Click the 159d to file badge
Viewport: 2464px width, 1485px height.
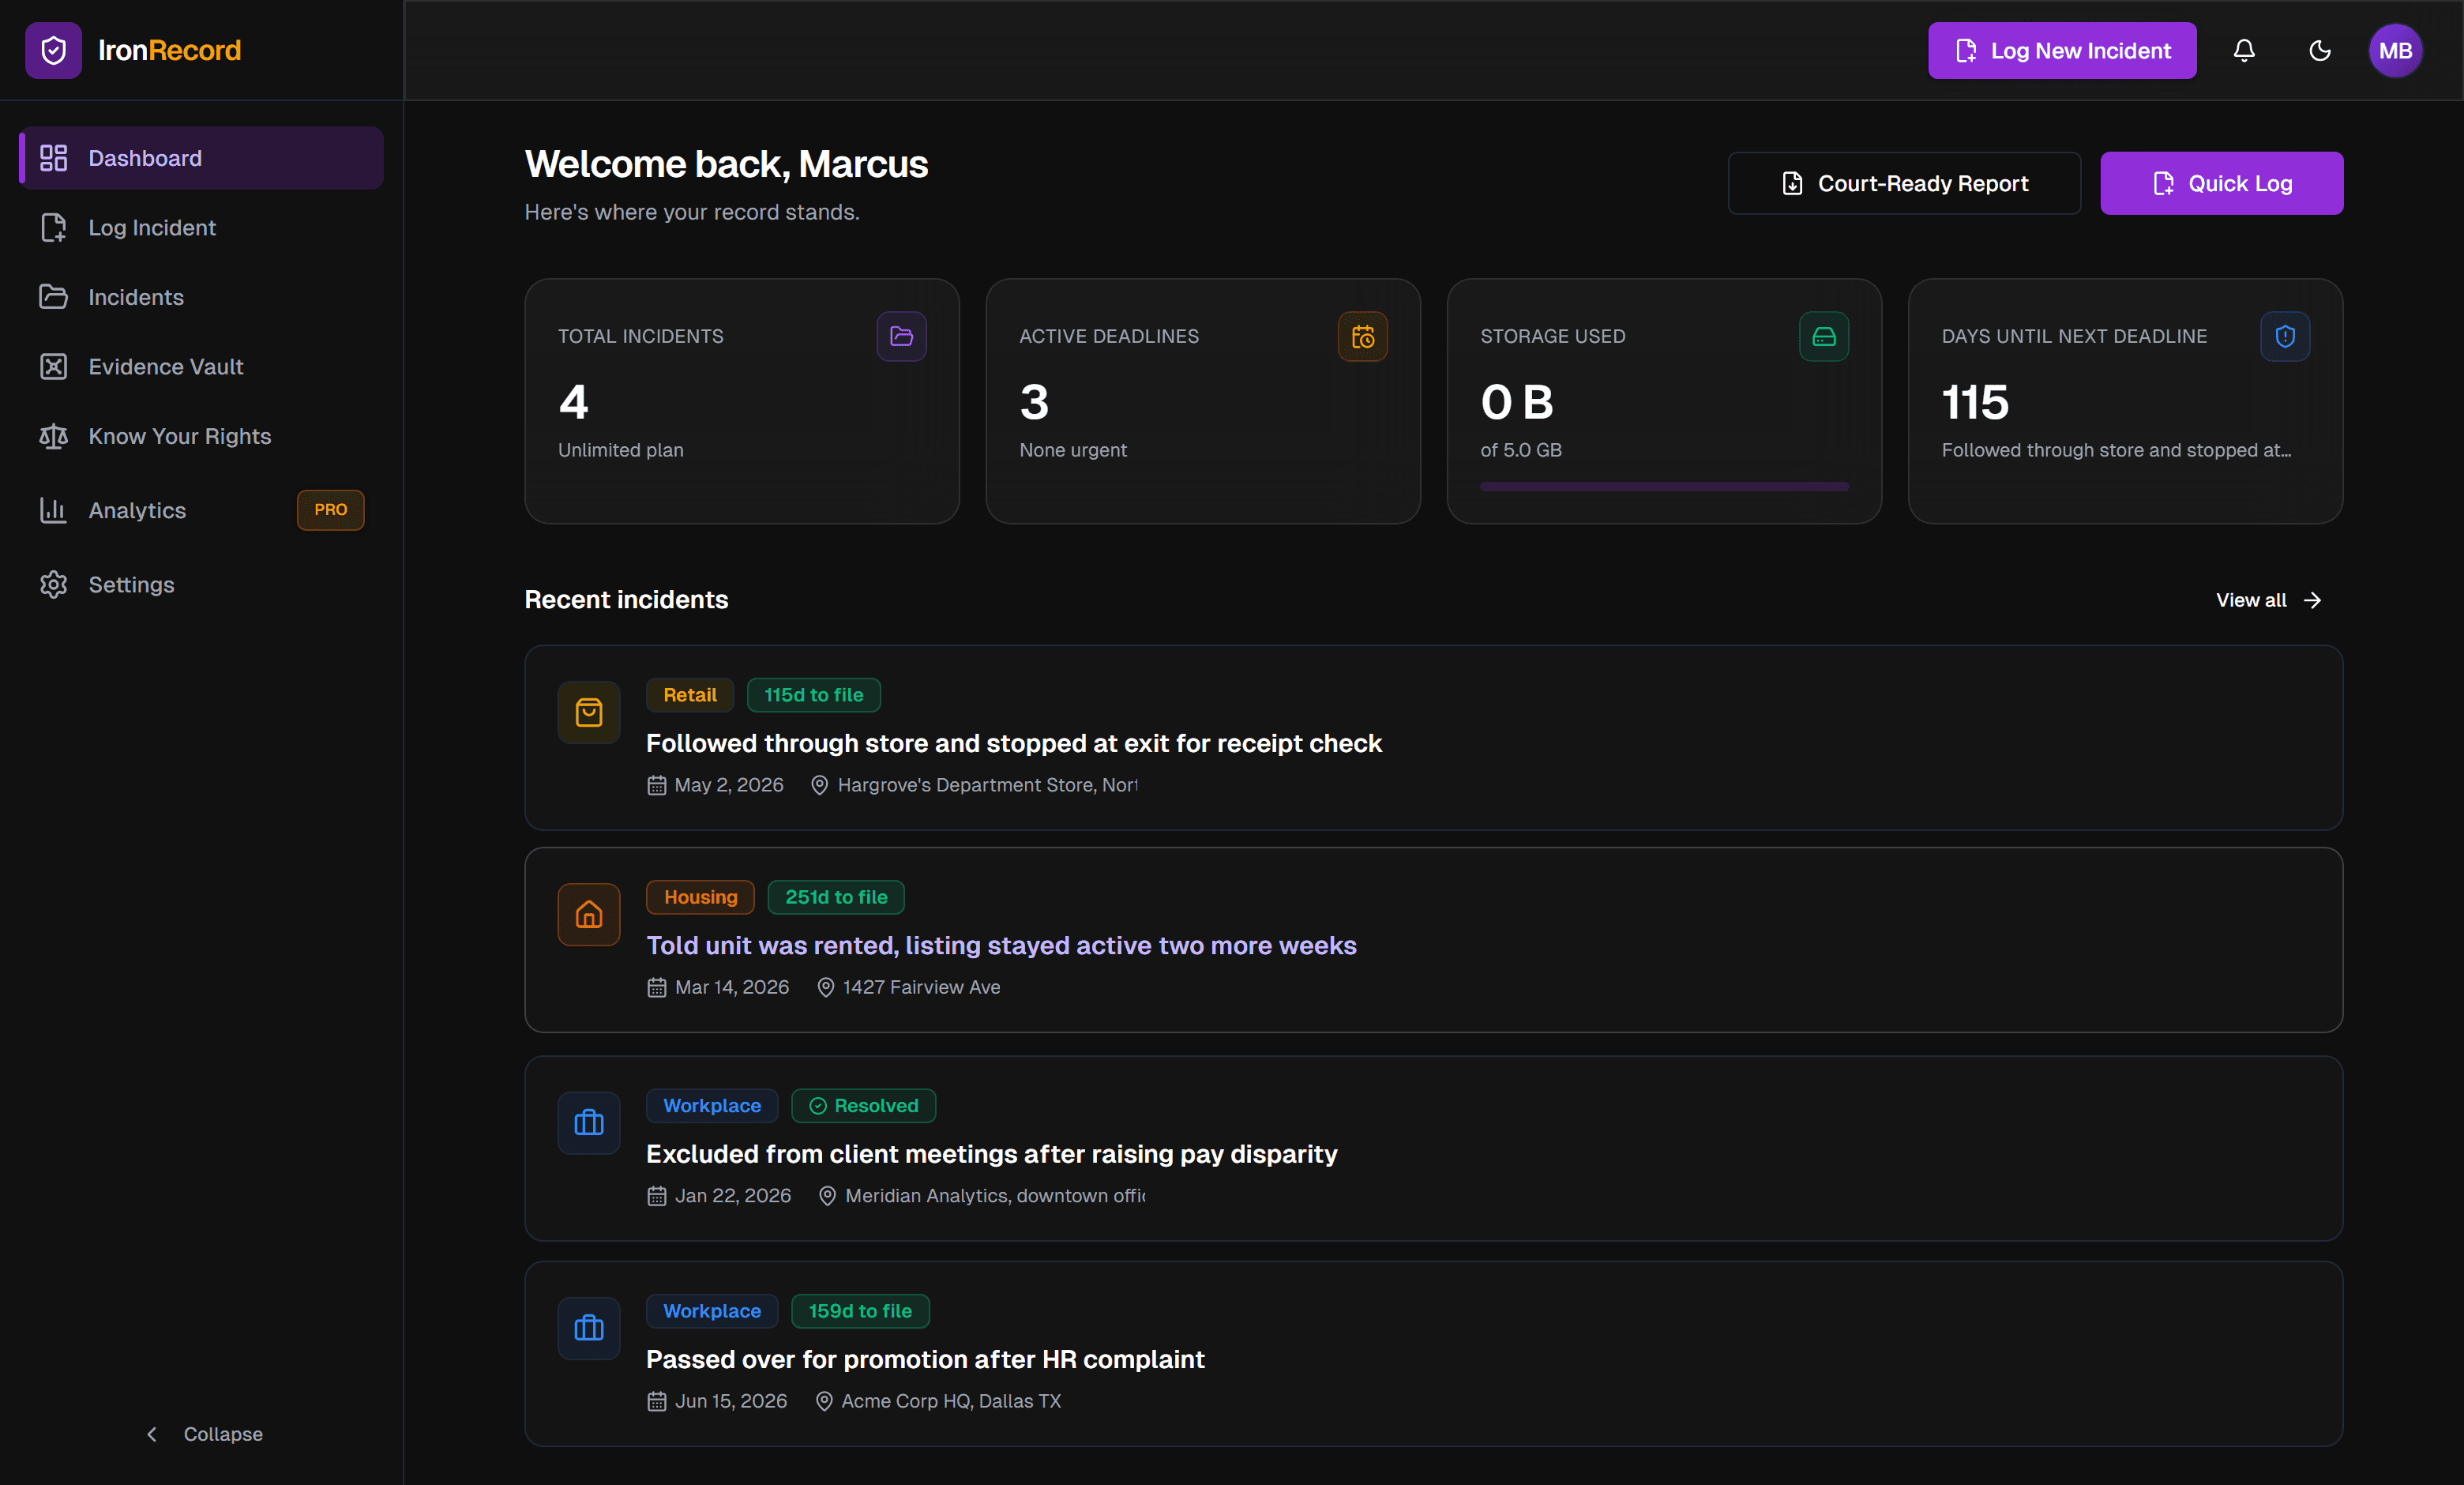(x=860, y=1311)
